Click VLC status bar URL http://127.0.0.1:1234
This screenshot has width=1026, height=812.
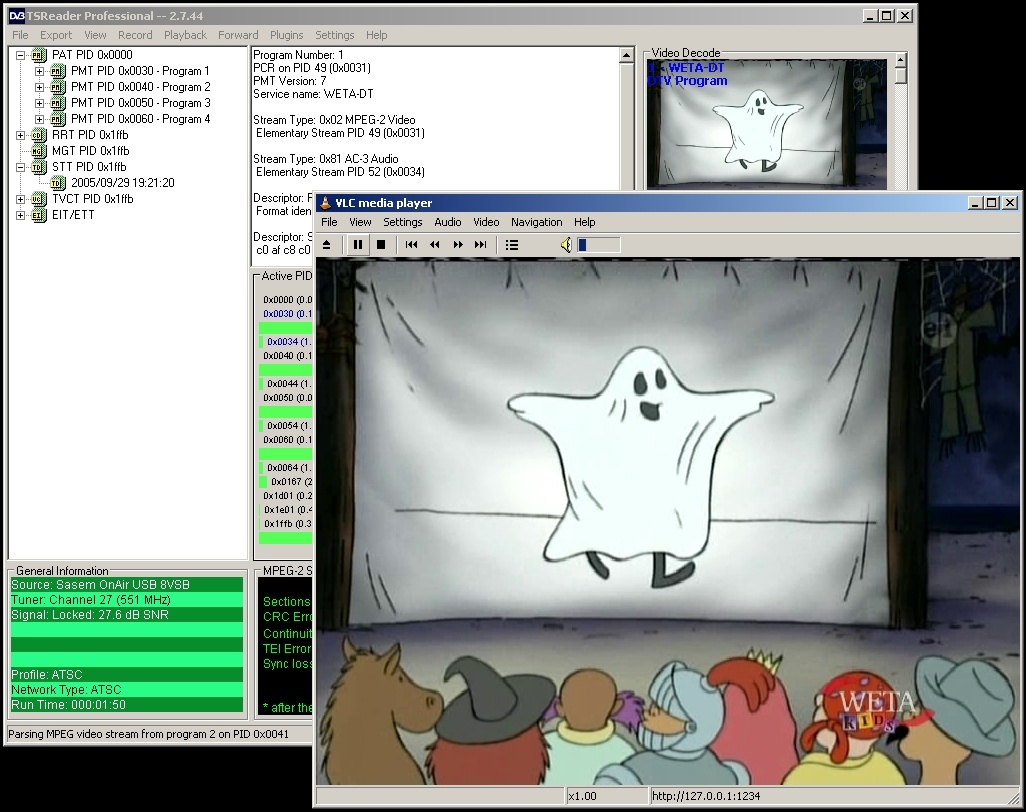pyautogui.click(x=706, y=796)
